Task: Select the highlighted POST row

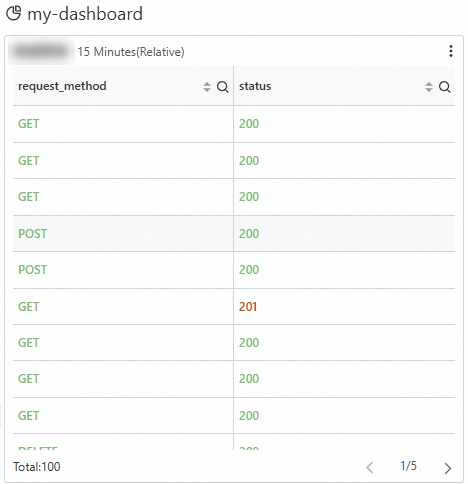Action: coord(234,233)
